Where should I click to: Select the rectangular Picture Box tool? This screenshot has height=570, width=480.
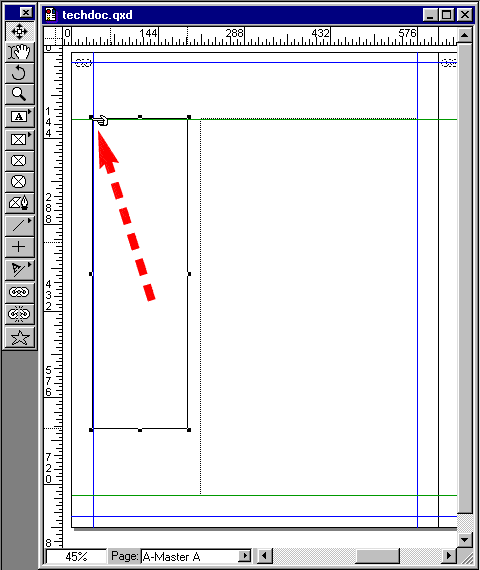point(20,140)
